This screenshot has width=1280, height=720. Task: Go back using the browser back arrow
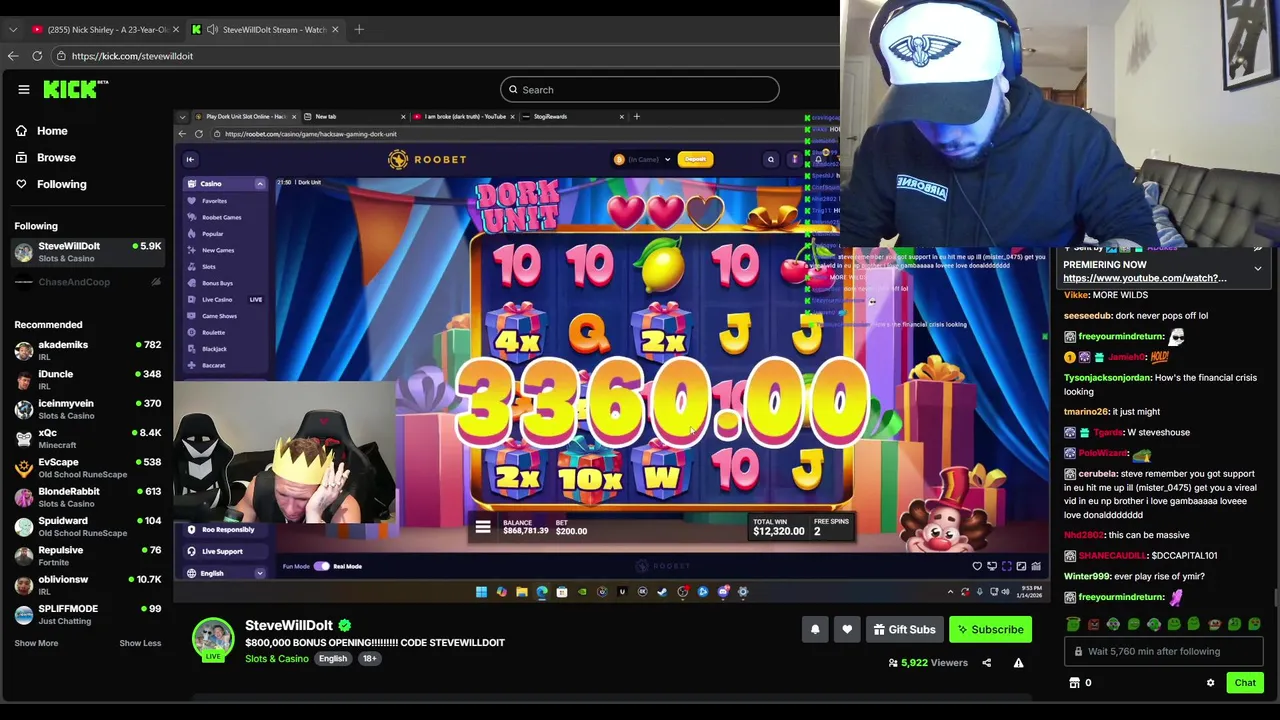(13, 56)
